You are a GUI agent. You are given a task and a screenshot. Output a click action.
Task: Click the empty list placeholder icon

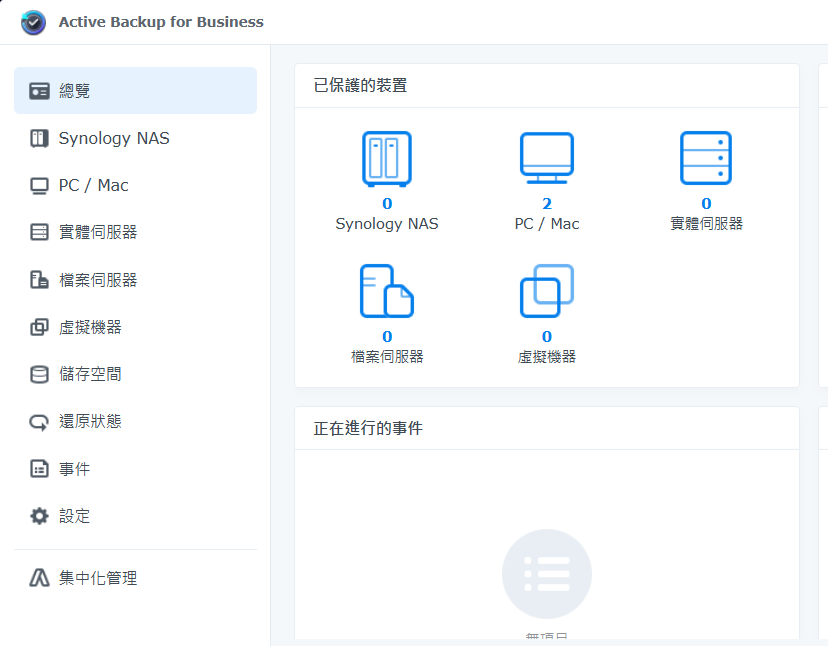pyautogui.click(x=547, y=574)
